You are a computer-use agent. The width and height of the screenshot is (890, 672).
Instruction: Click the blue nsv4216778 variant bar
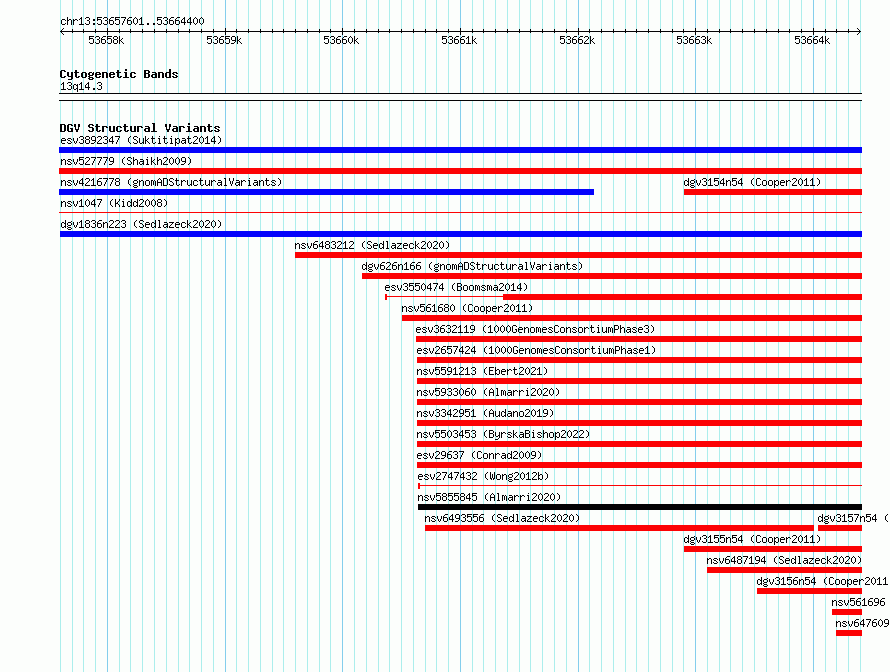326,192
